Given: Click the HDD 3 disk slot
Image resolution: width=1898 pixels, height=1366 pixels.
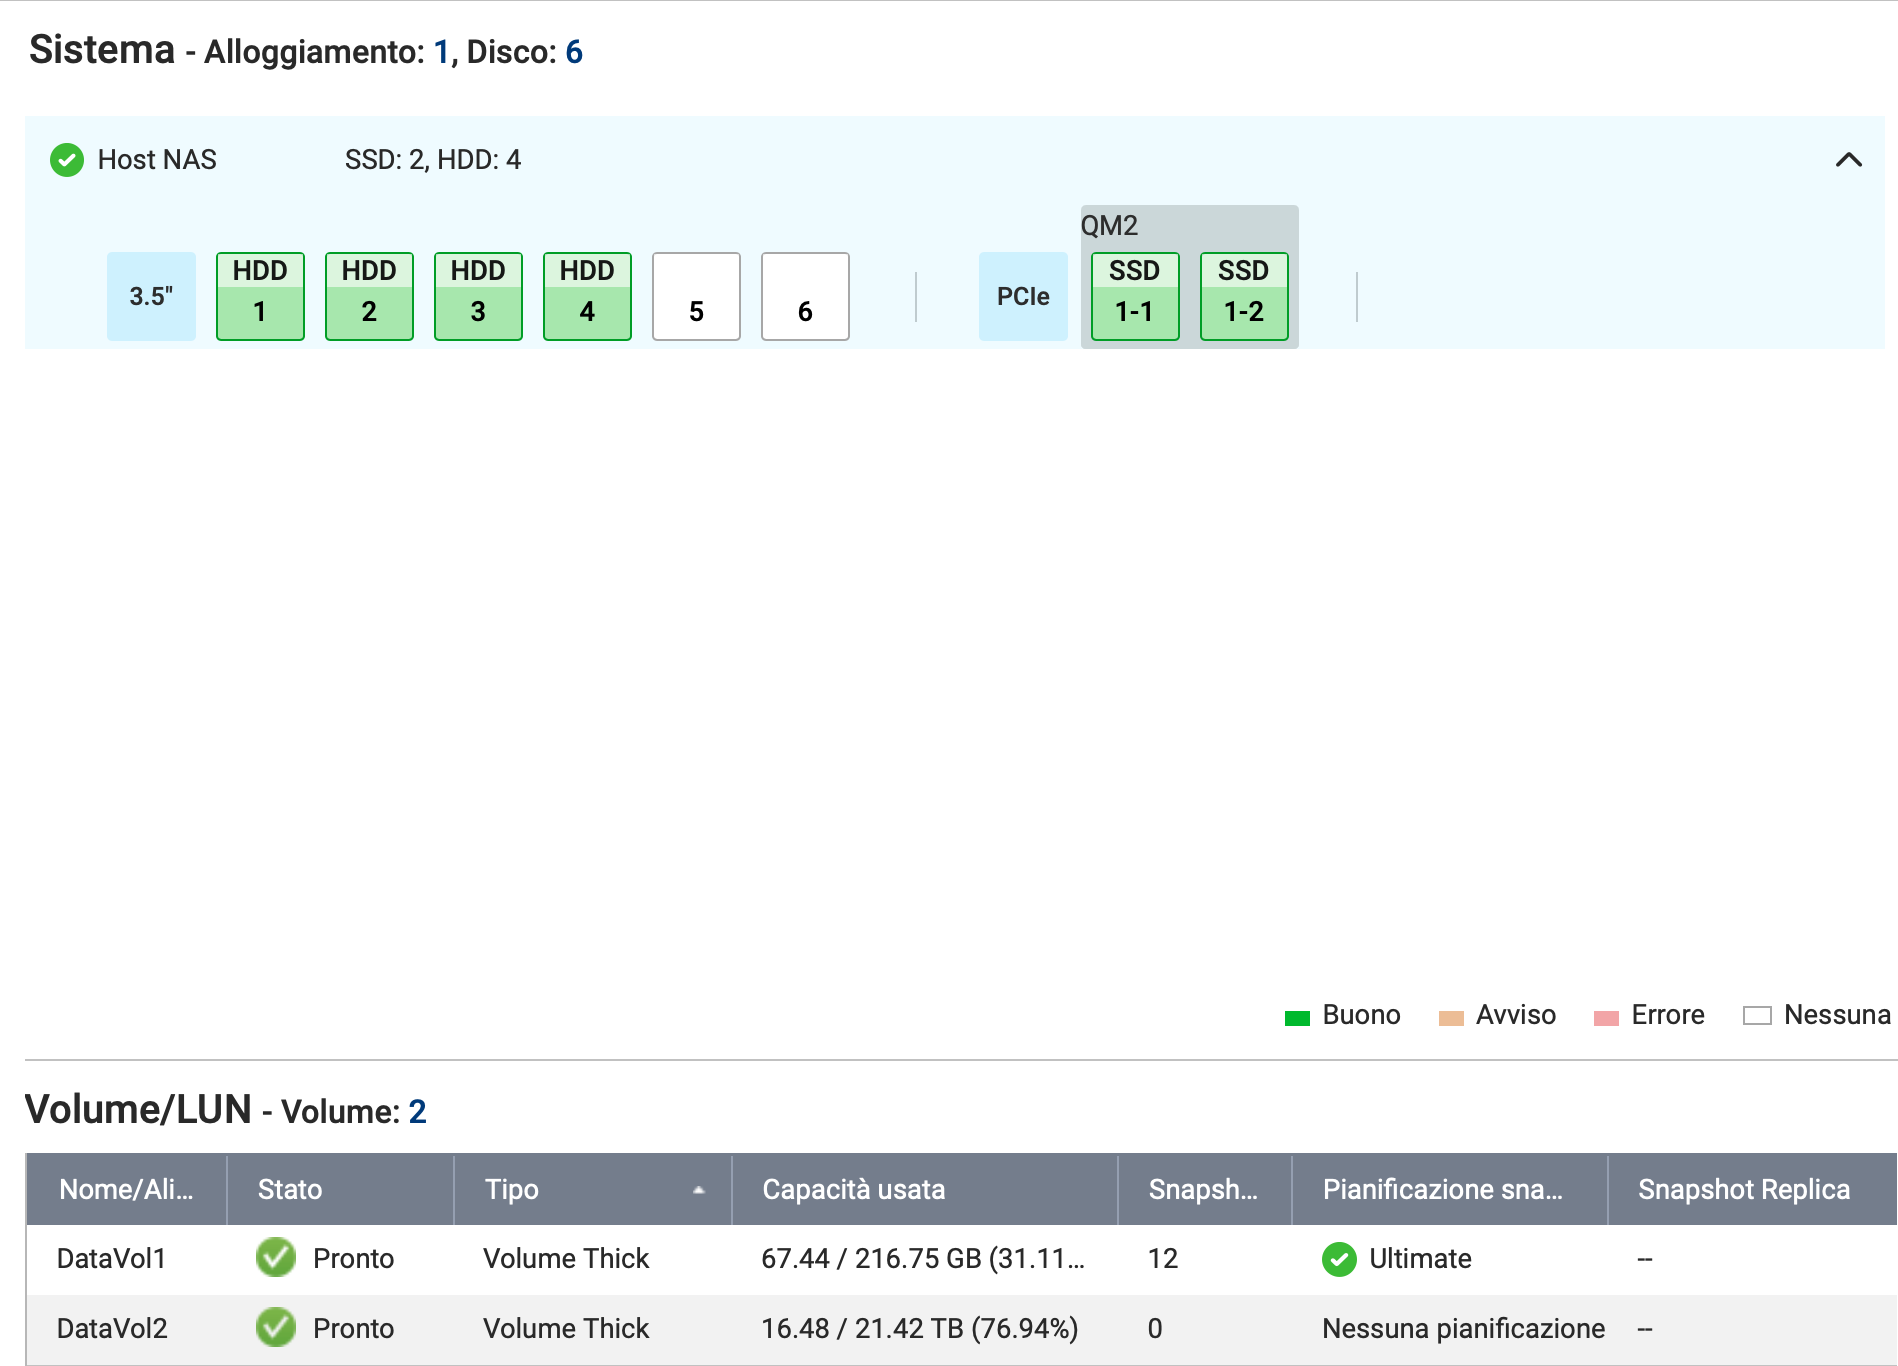Looking at the screenshot, I should coord(478,296).
